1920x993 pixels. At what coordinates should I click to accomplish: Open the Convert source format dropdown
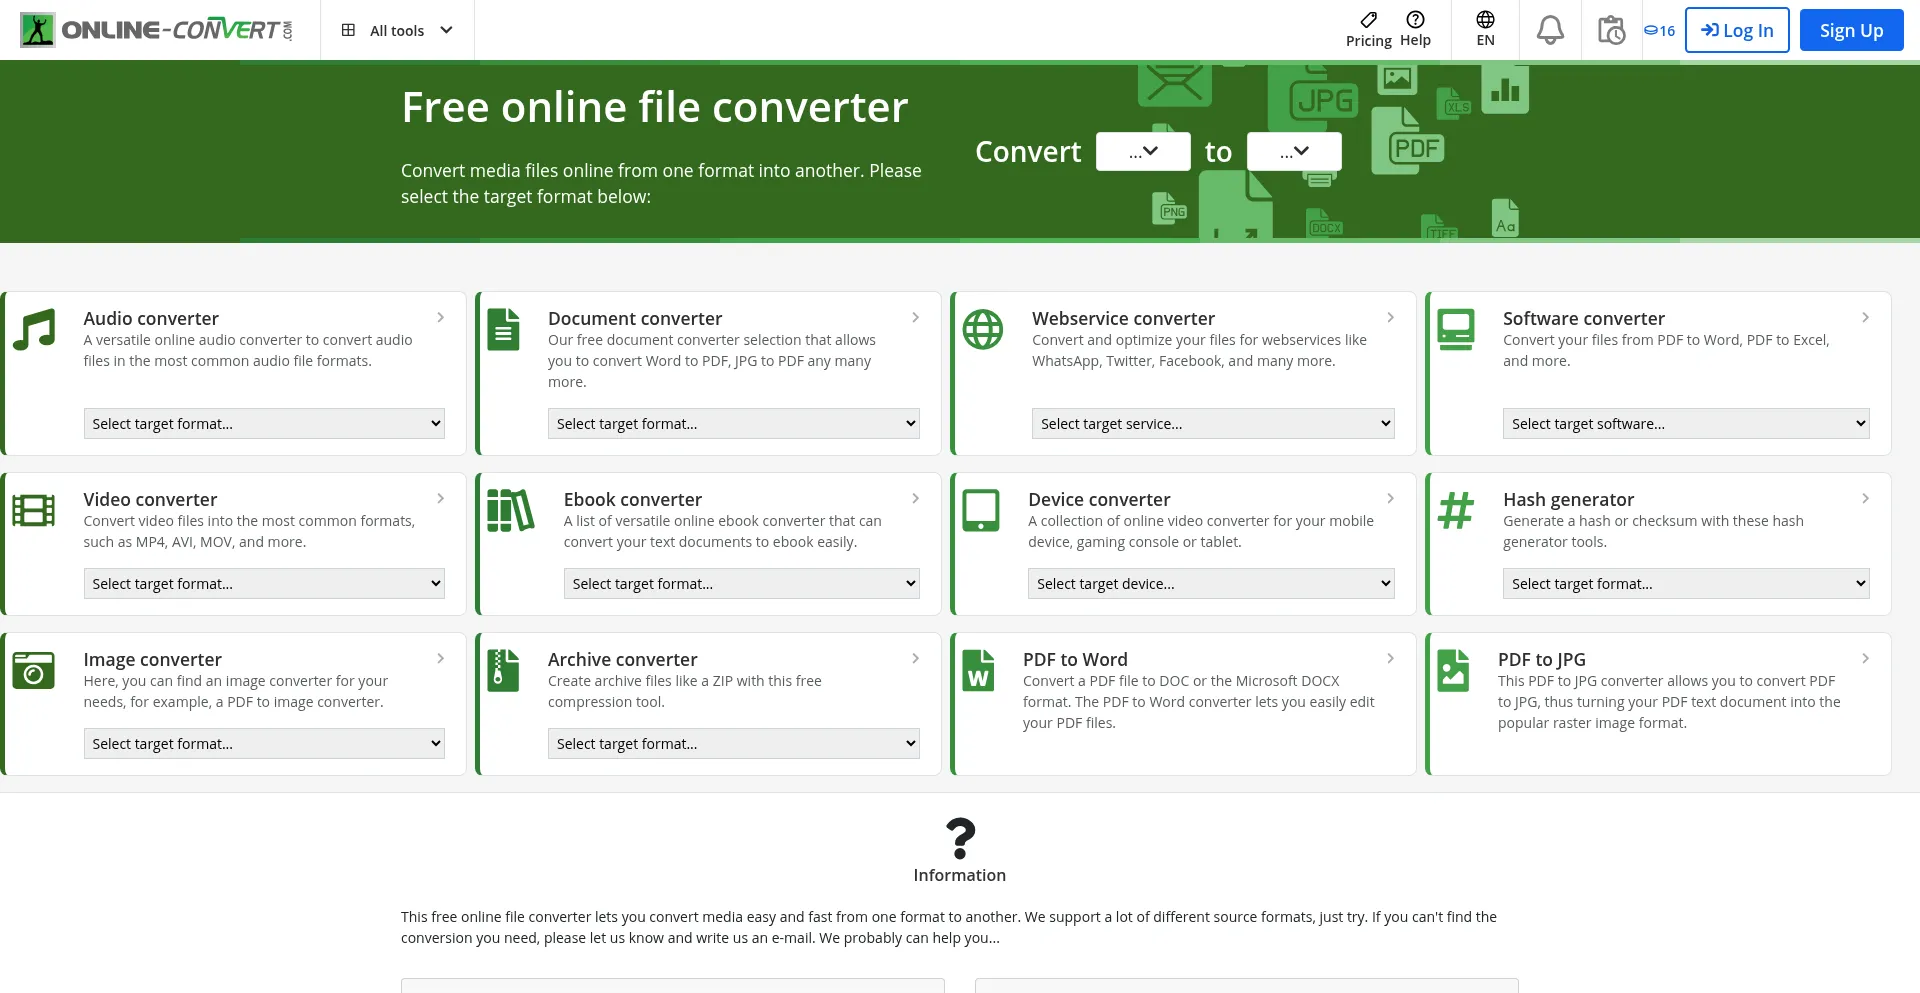point(1143,152)
